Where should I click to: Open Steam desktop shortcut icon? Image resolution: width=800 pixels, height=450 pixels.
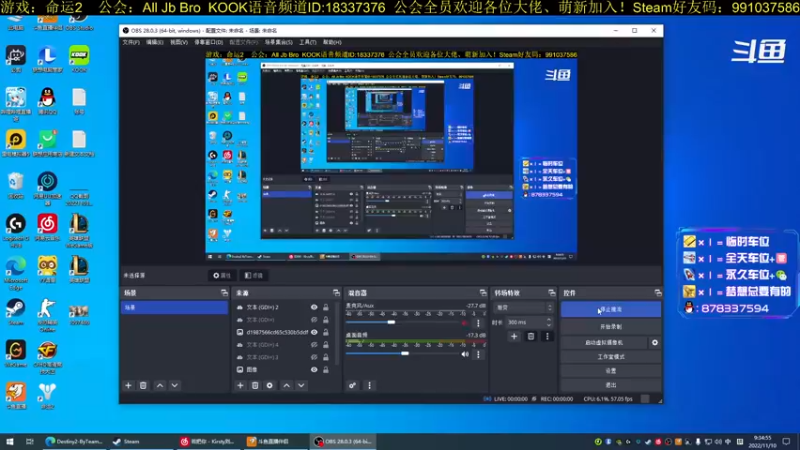pos(16,312)
